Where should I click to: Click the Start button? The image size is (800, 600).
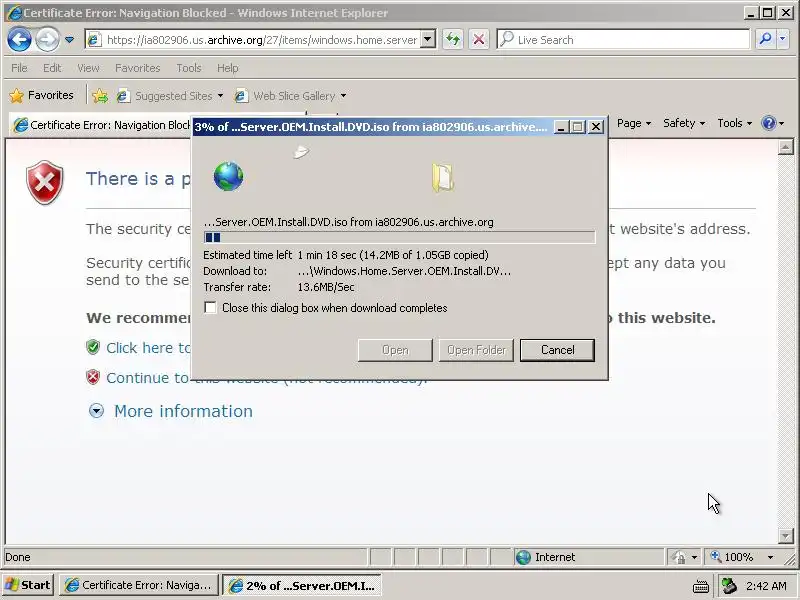28,585
